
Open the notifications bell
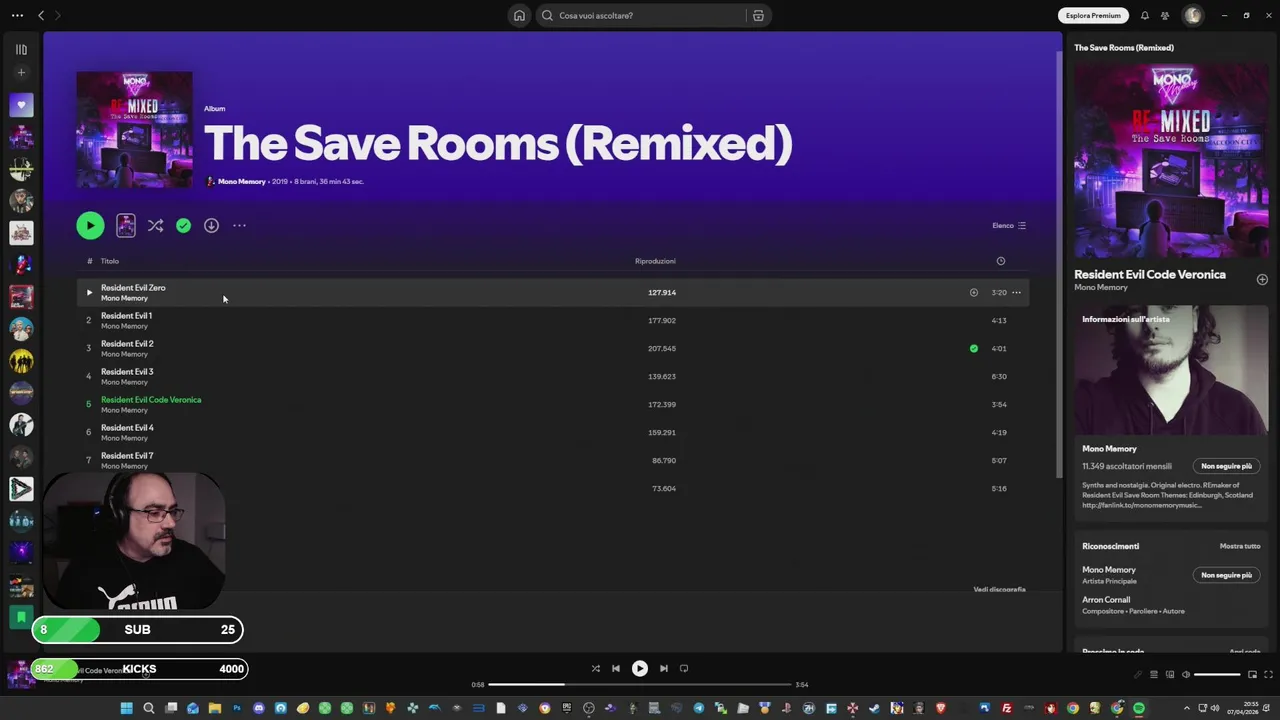1145,15
